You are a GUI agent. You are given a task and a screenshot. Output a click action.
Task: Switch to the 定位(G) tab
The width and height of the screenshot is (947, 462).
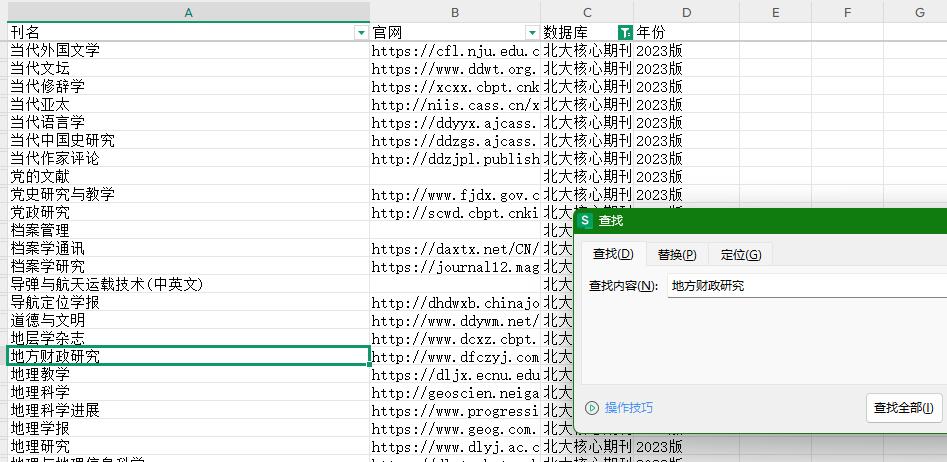pyautogui.click(x=741, y=255)
